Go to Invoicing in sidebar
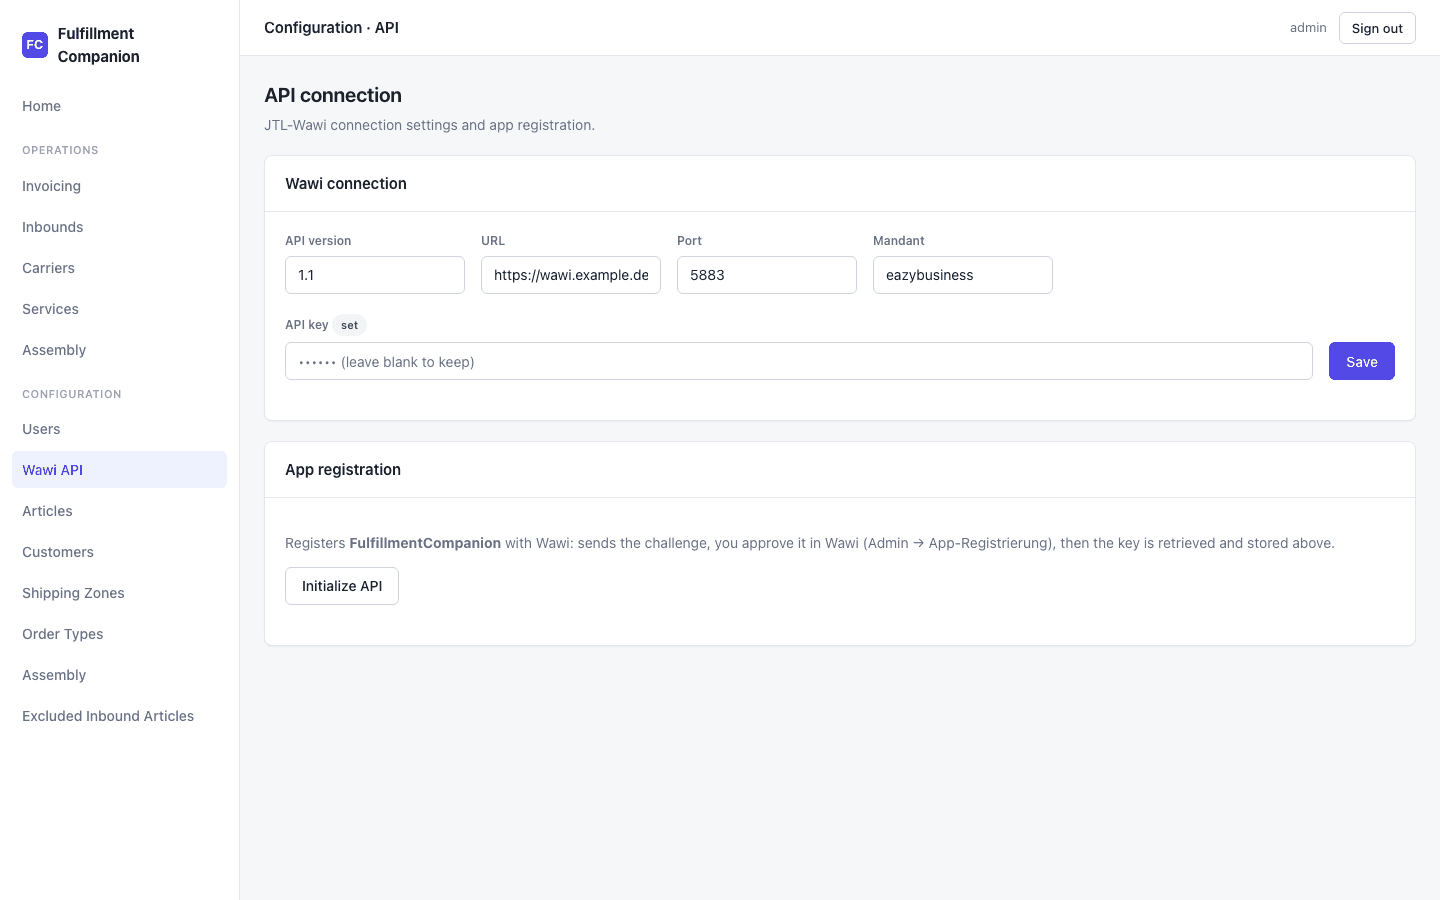1440x900 pixels. pyautogui.click(x=119, y=186)
